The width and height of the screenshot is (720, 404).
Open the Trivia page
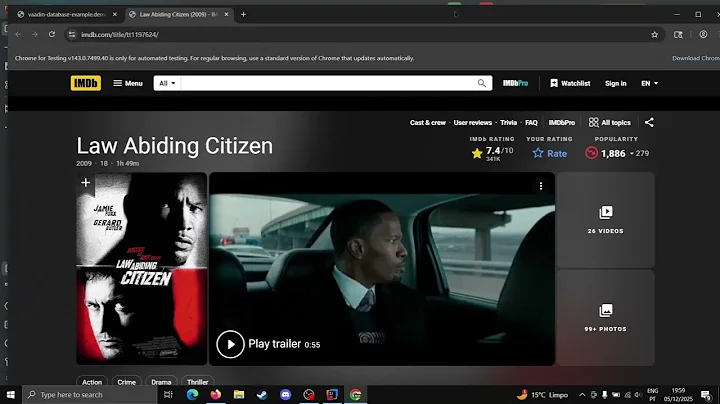point(508,123)
